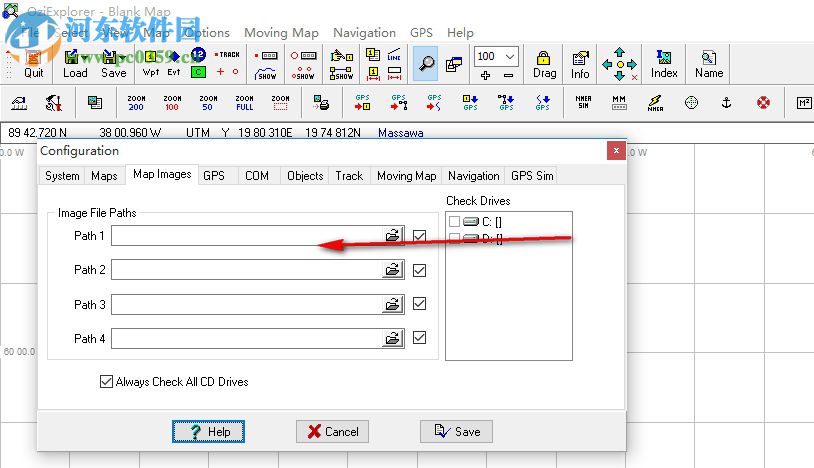
Task: Click the Save button in the Configuration dialog
Action: point(456,431)
